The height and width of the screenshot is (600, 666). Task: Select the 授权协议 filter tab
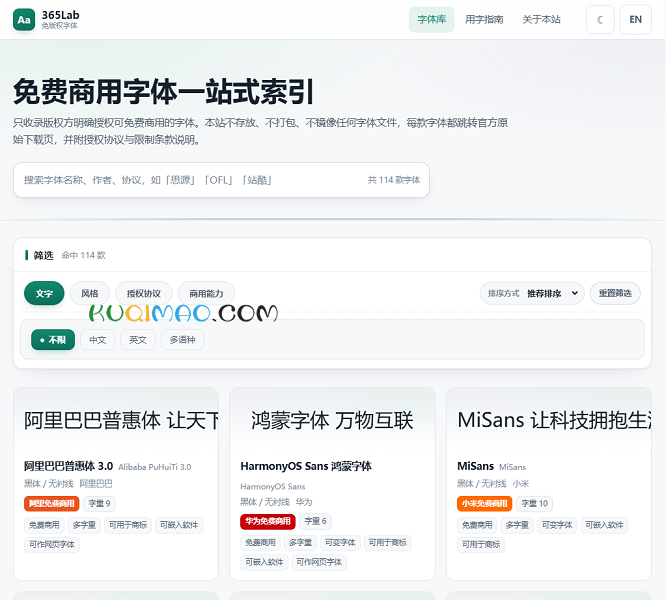pyautogui.click(x=144, y=293)
